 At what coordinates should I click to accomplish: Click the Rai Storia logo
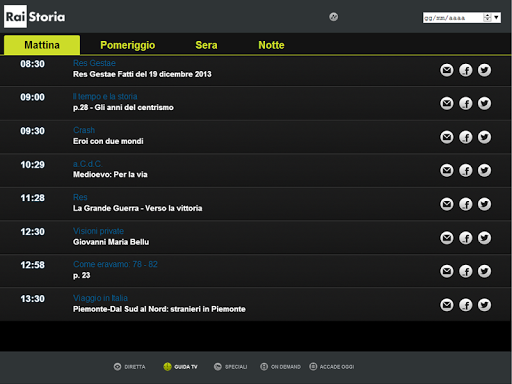(35, 16)
